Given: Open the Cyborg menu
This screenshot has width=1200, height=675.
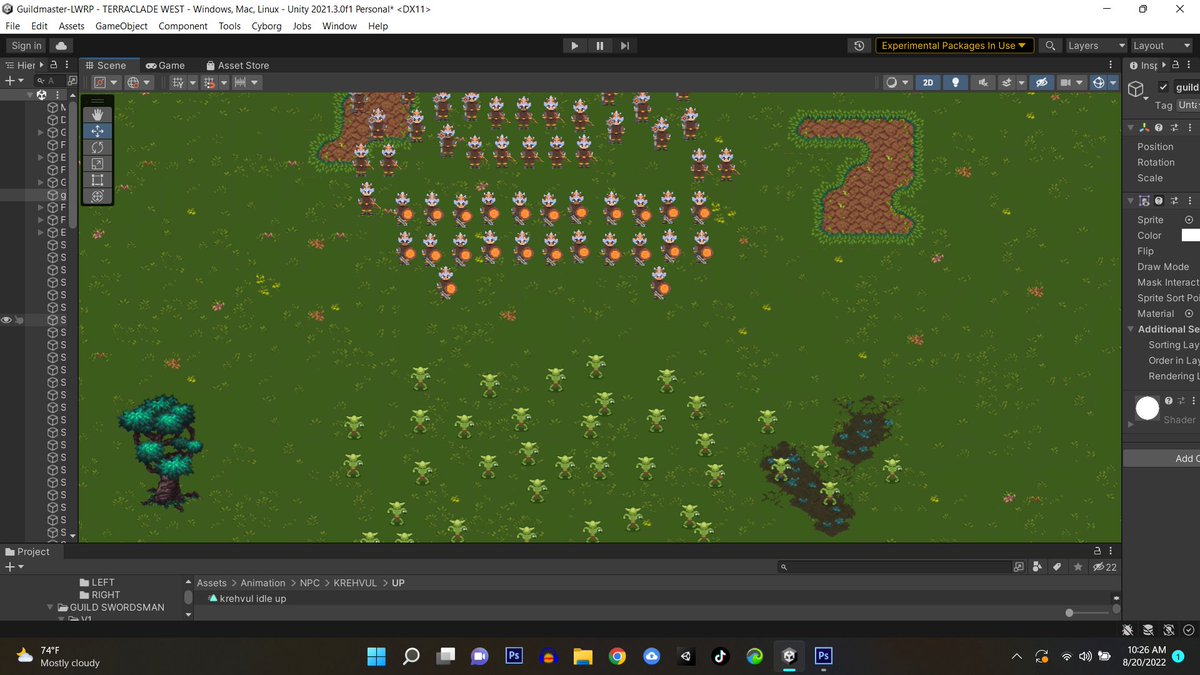Looking at the screenshot, I should pos(266,26).
